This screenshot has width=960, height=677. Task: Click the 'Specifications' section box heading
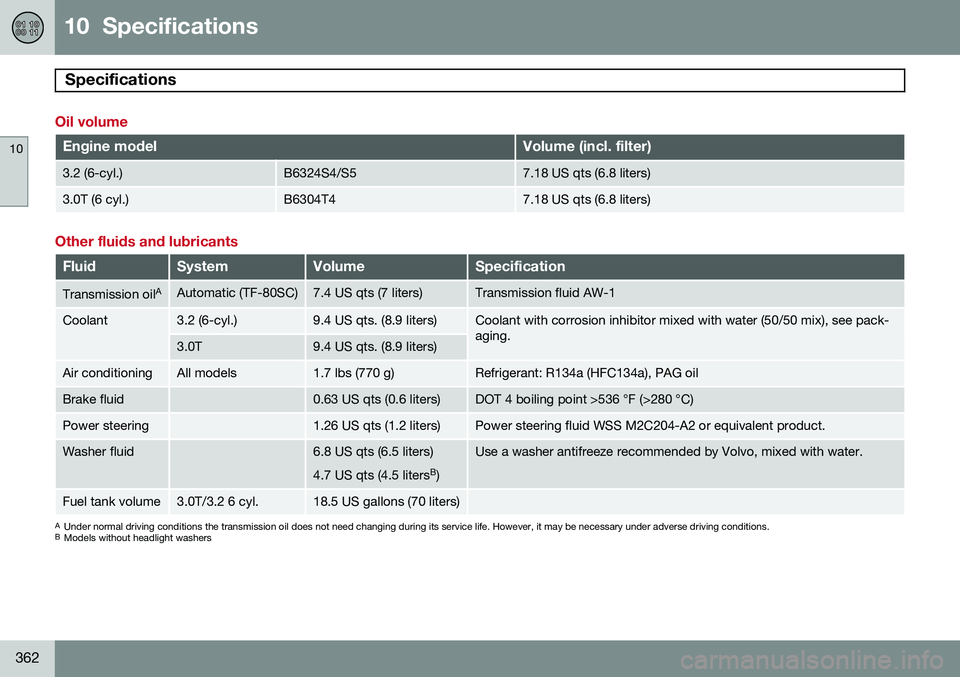point(479,80)
